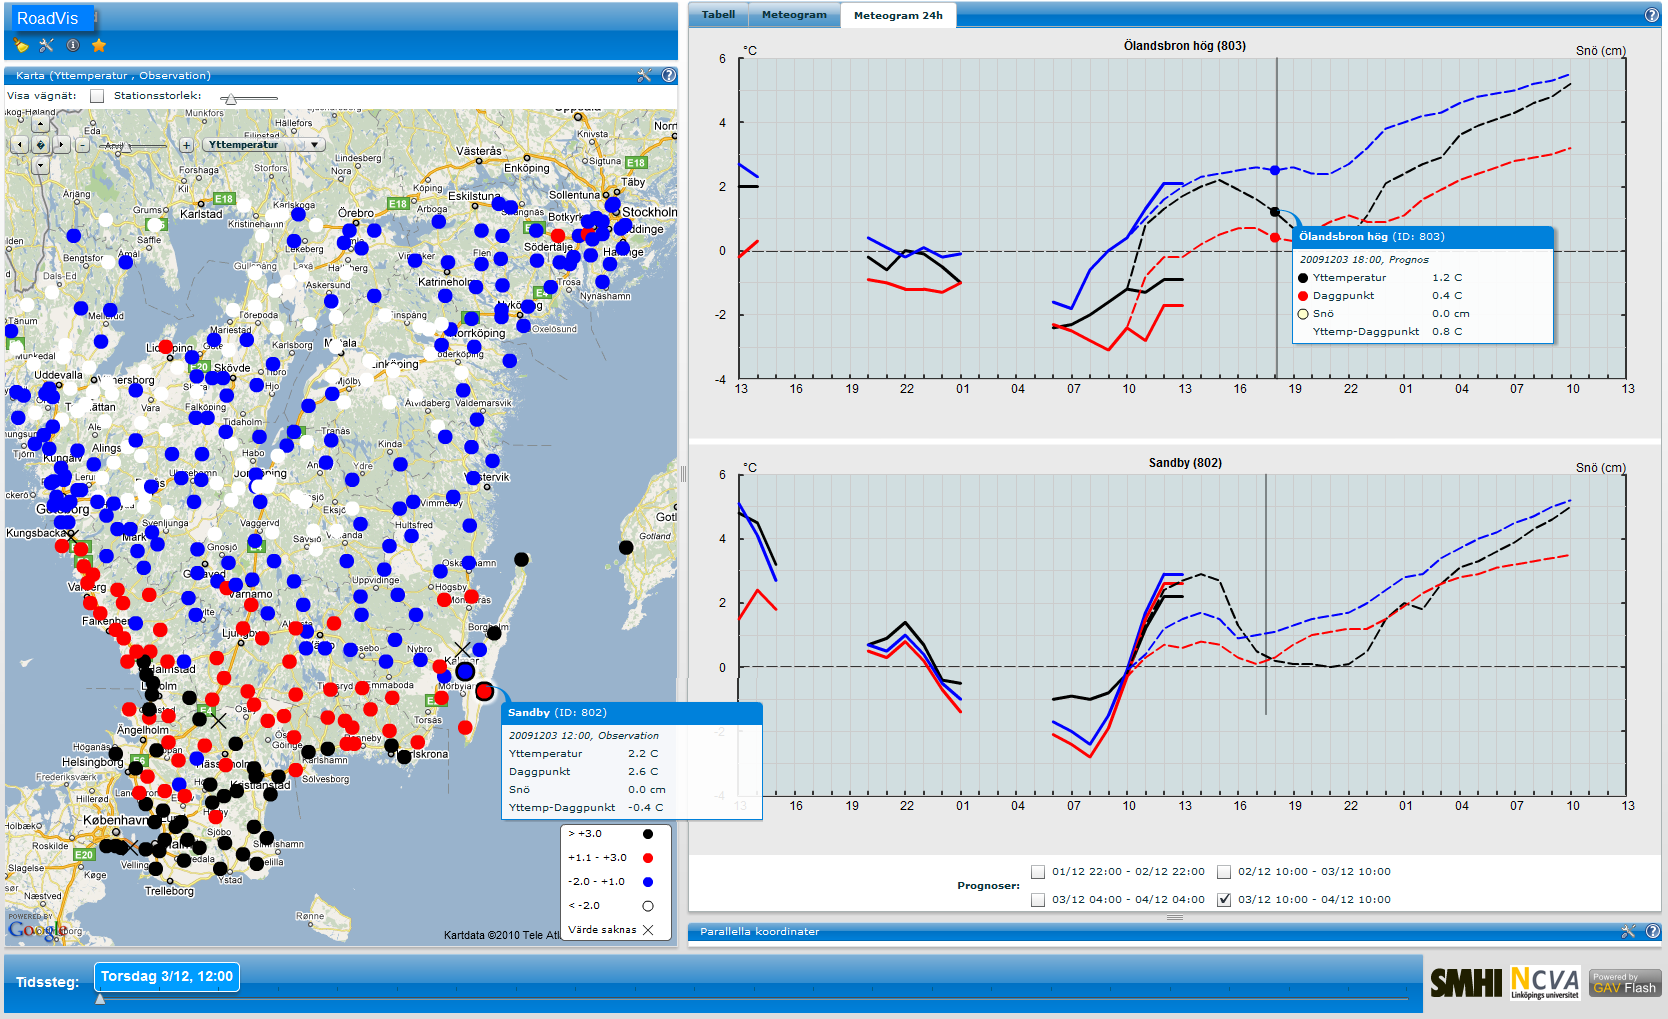This screenshot has width=1668, height=1019.
Task: Switch to the Meteogram tab
Action: [x=794, y=15]
